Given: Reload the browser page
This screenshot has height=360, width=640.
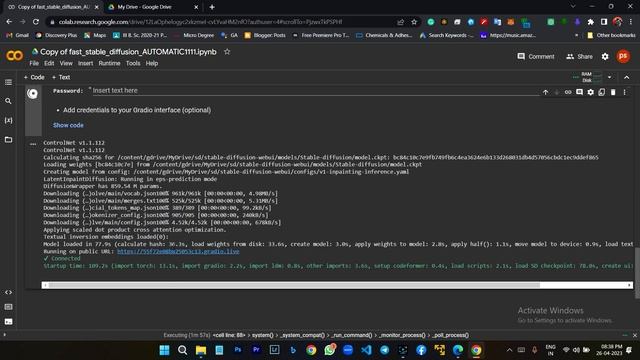Looking at the screenshot, I should tap(36, 22).
